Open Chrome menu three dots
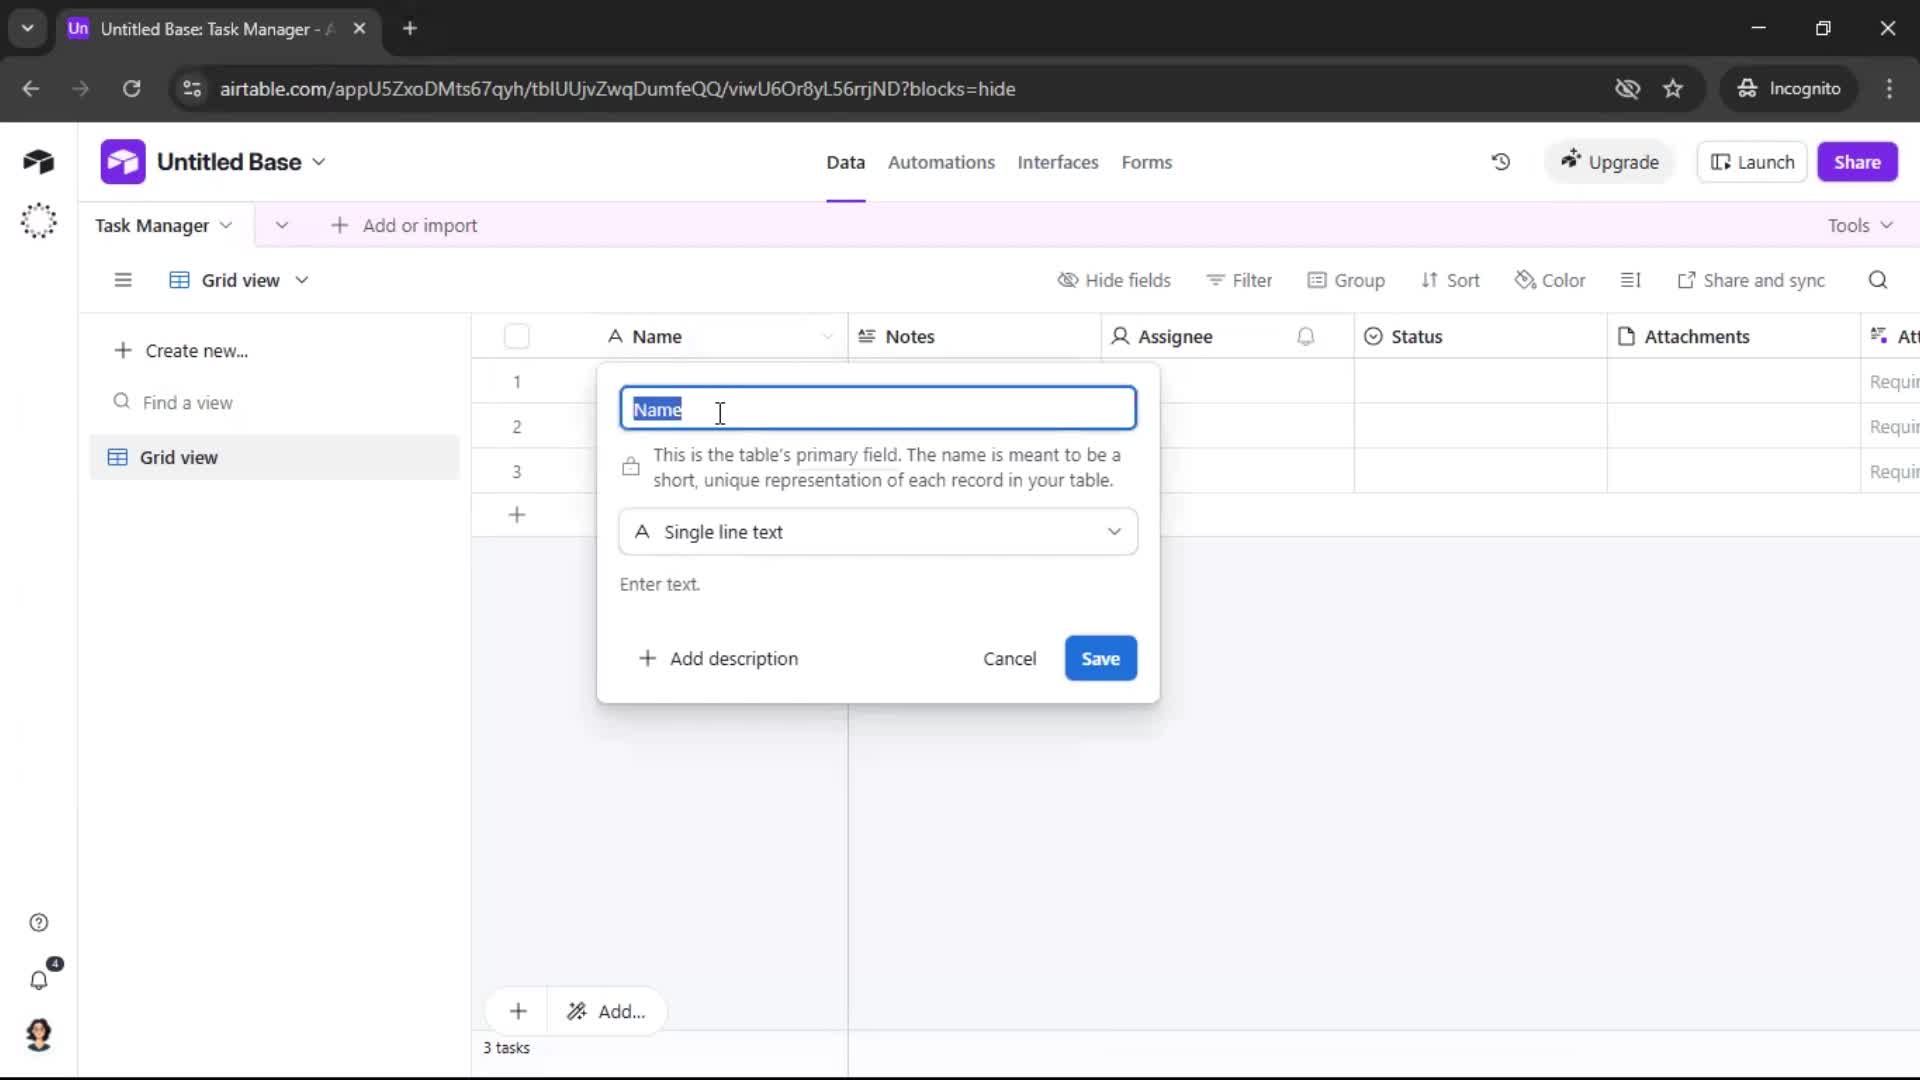The width and height of the screenshot is (1920, 1080). point(1888,89)
